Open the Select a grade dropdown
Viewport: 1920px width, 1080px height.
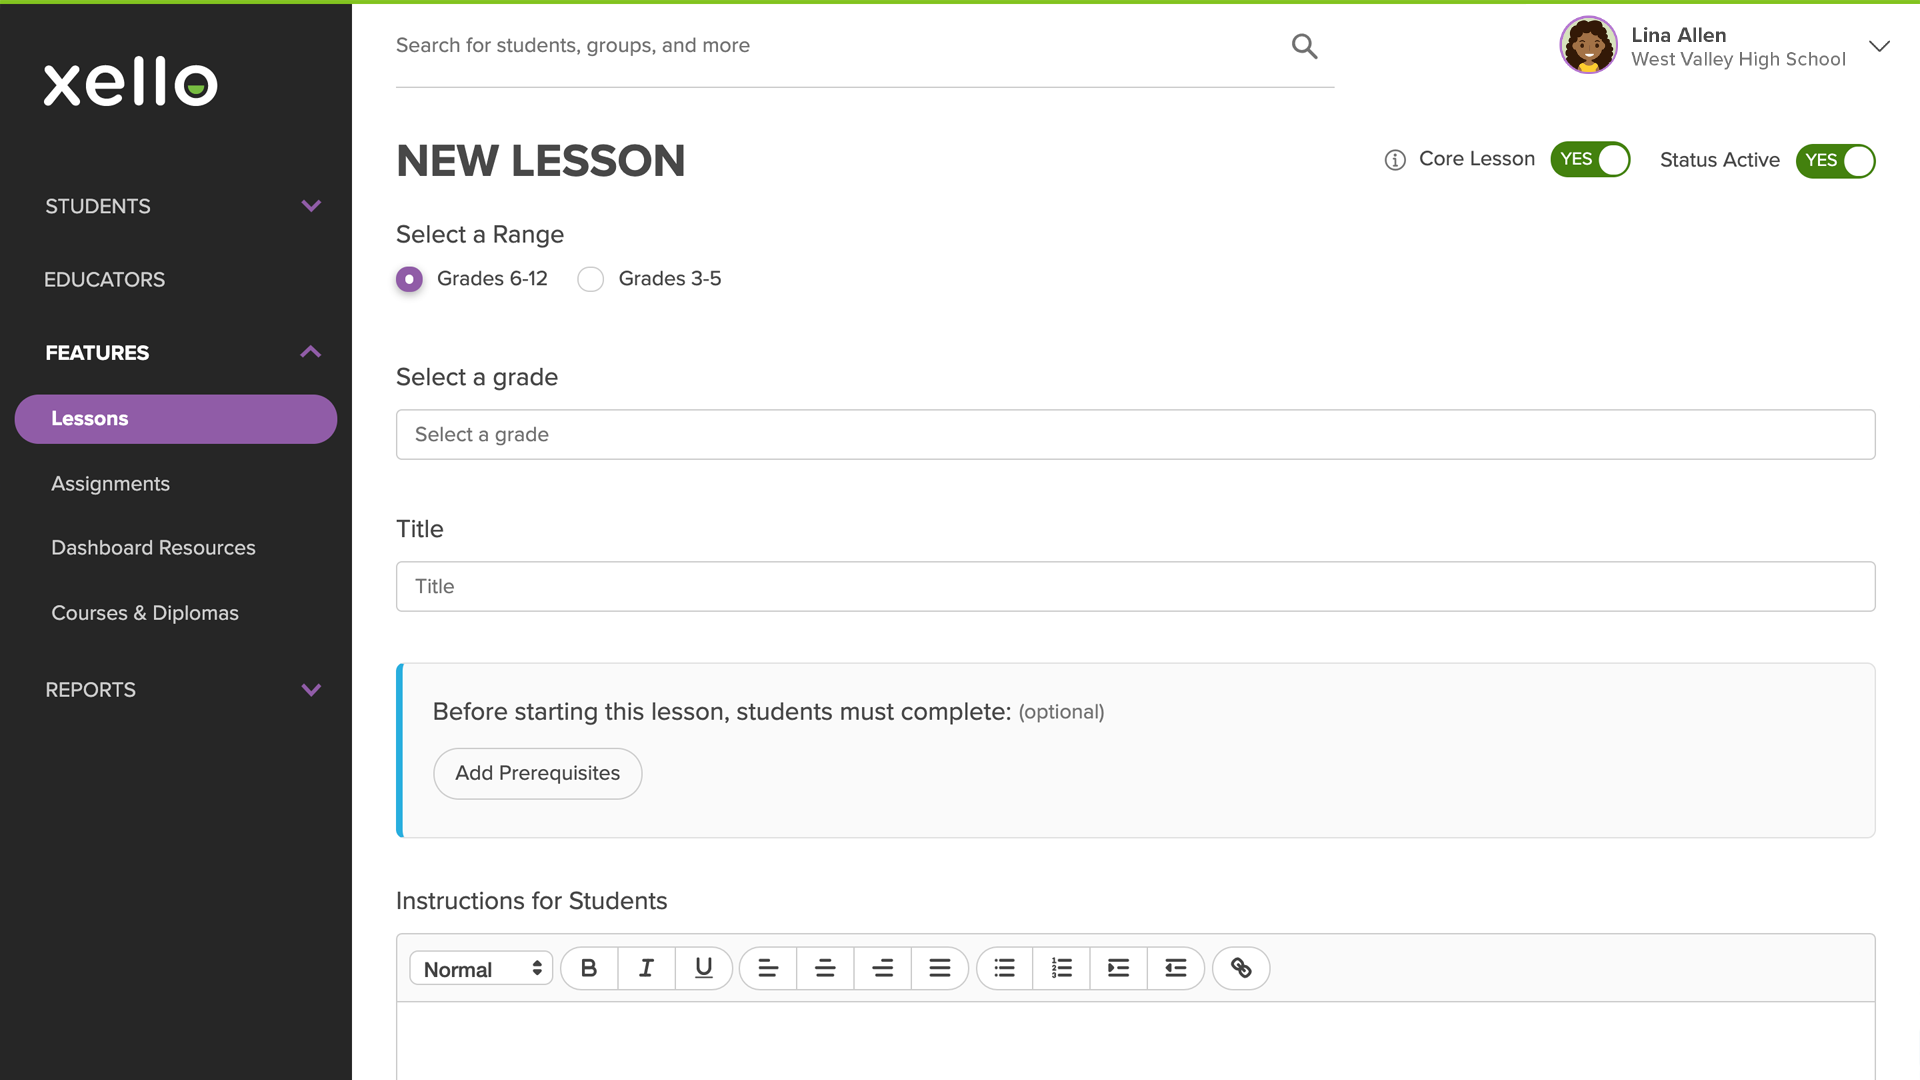[1135, 435]
